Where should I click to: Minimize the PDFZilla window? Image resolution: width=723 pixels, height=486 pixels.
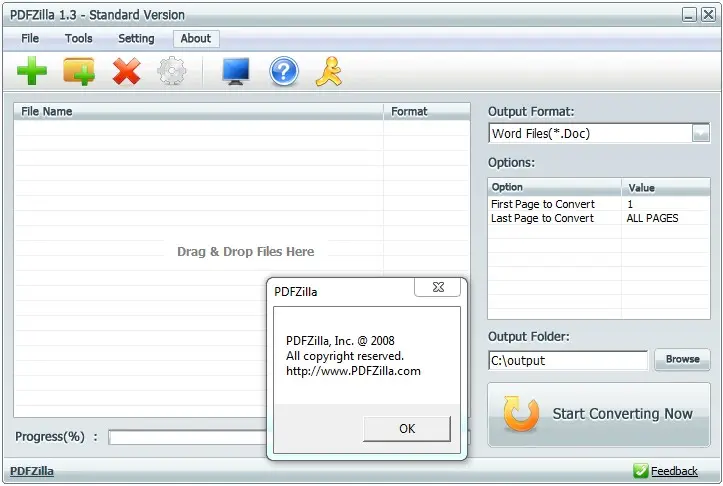(x=689, y=15)
